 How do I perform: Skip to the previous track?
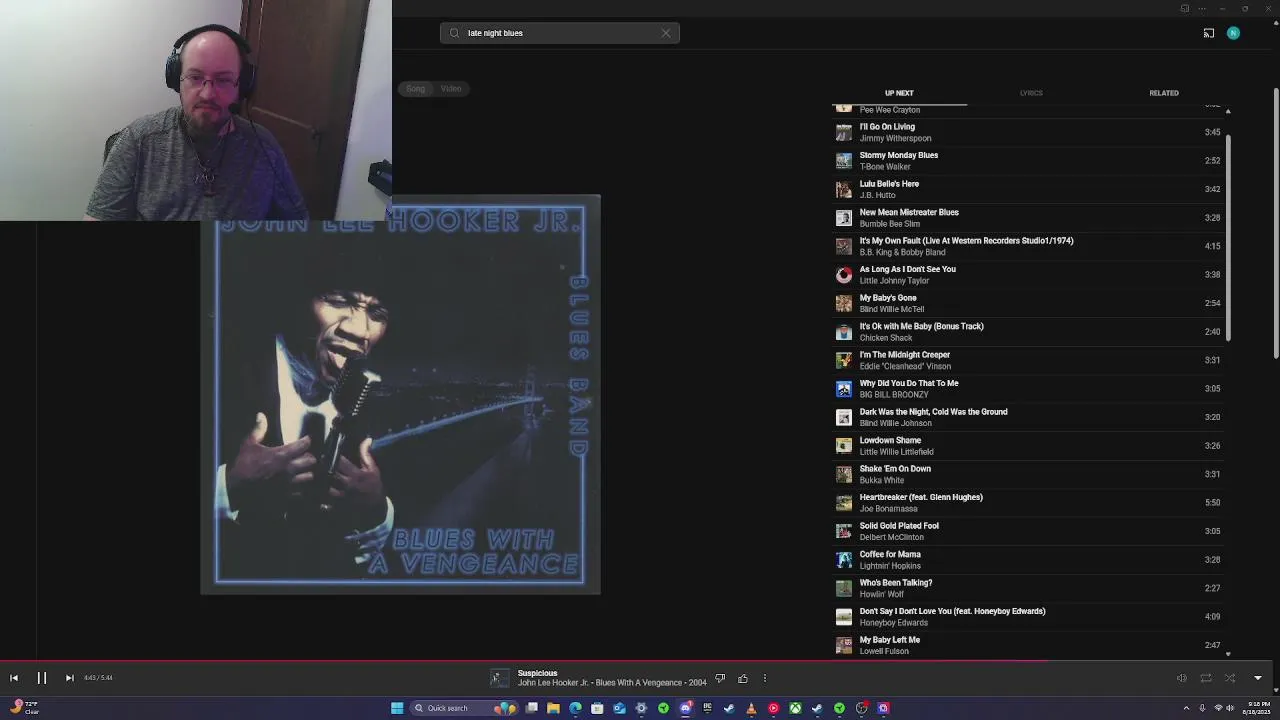[x=14, y=678]
